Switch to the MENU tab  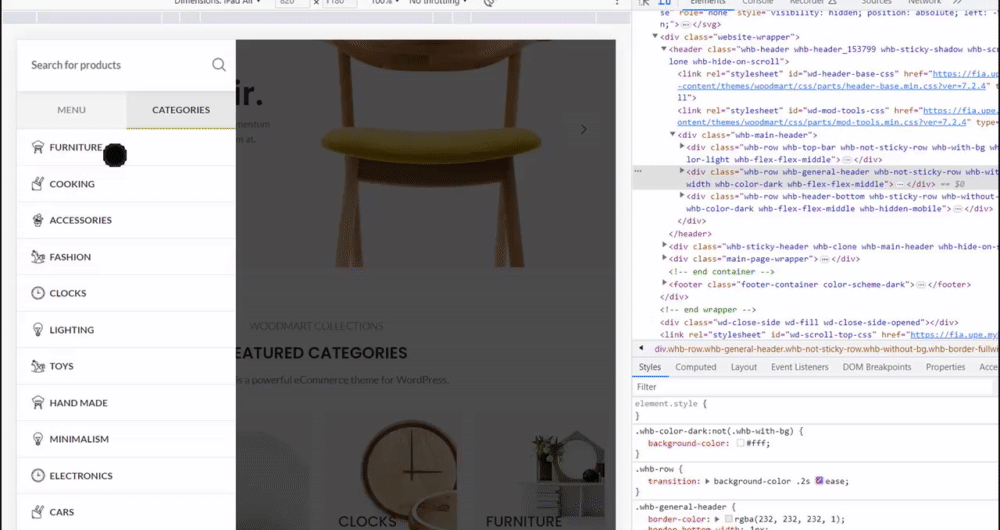(71, 110)
